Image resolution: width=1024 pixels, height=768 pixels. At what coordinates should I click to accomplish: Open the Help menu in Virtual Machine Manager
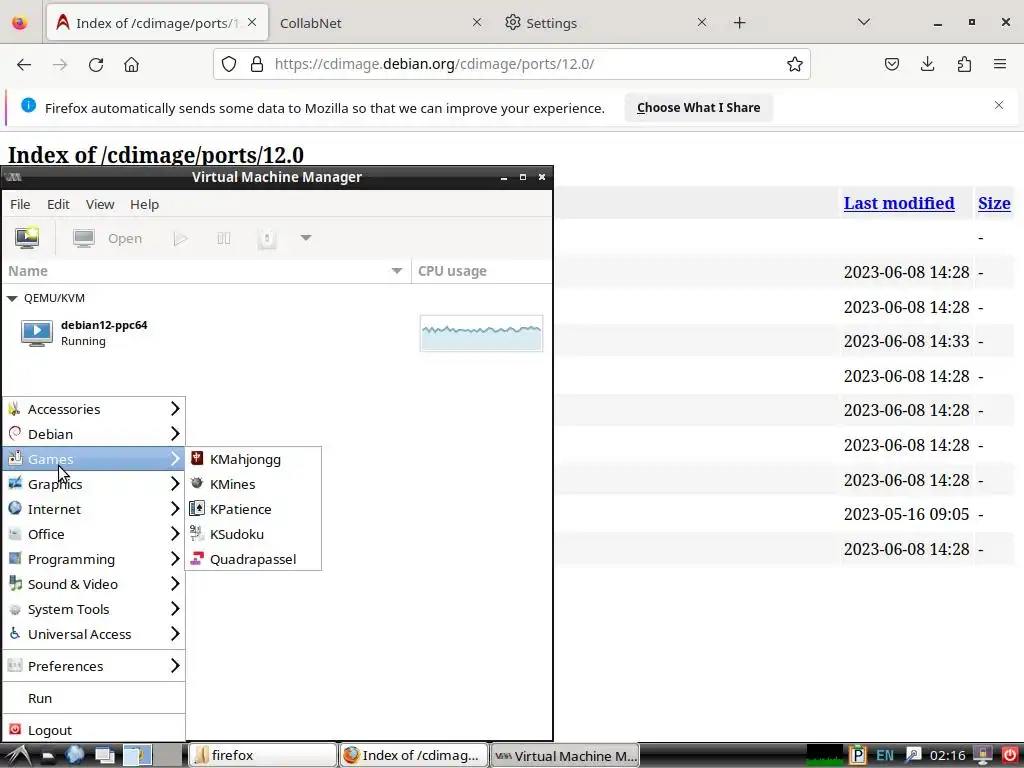[144, 204]
